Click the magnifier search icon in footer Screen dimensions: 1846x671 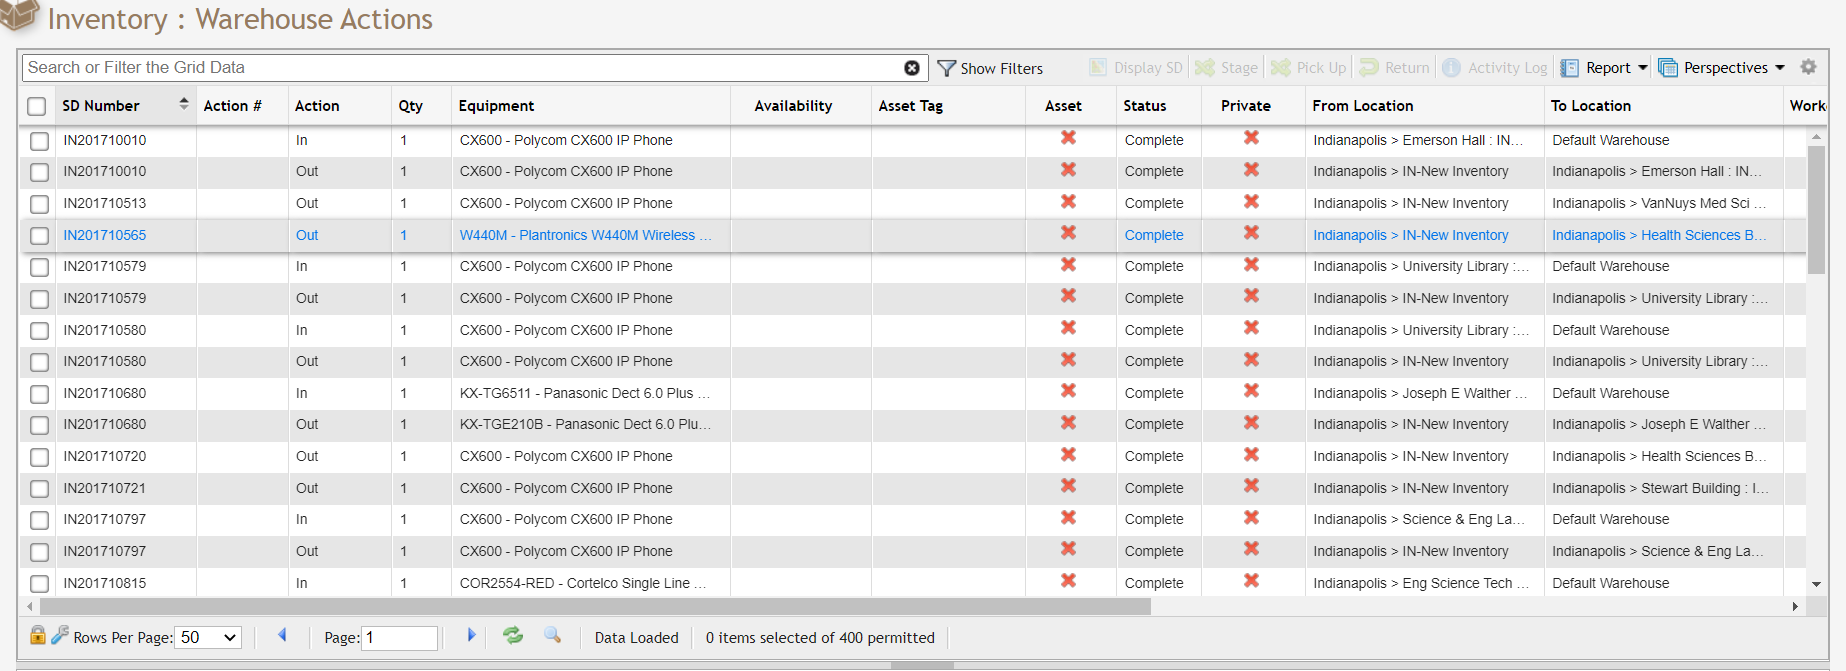(x=552, y=636)
